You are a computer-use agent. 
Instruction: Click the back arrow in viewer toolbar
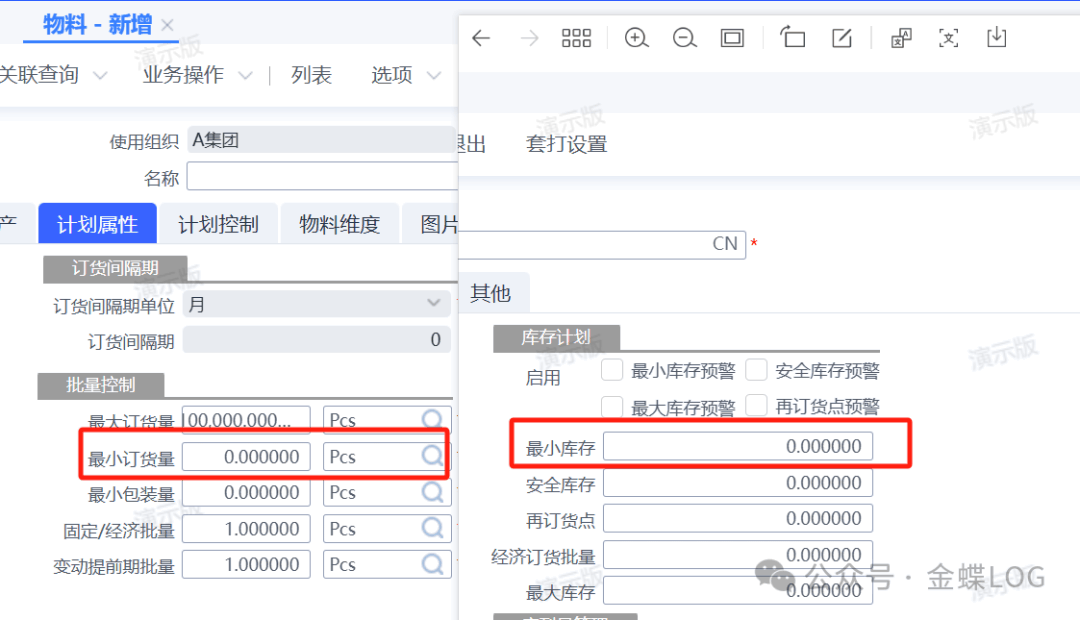coord(481,38)
